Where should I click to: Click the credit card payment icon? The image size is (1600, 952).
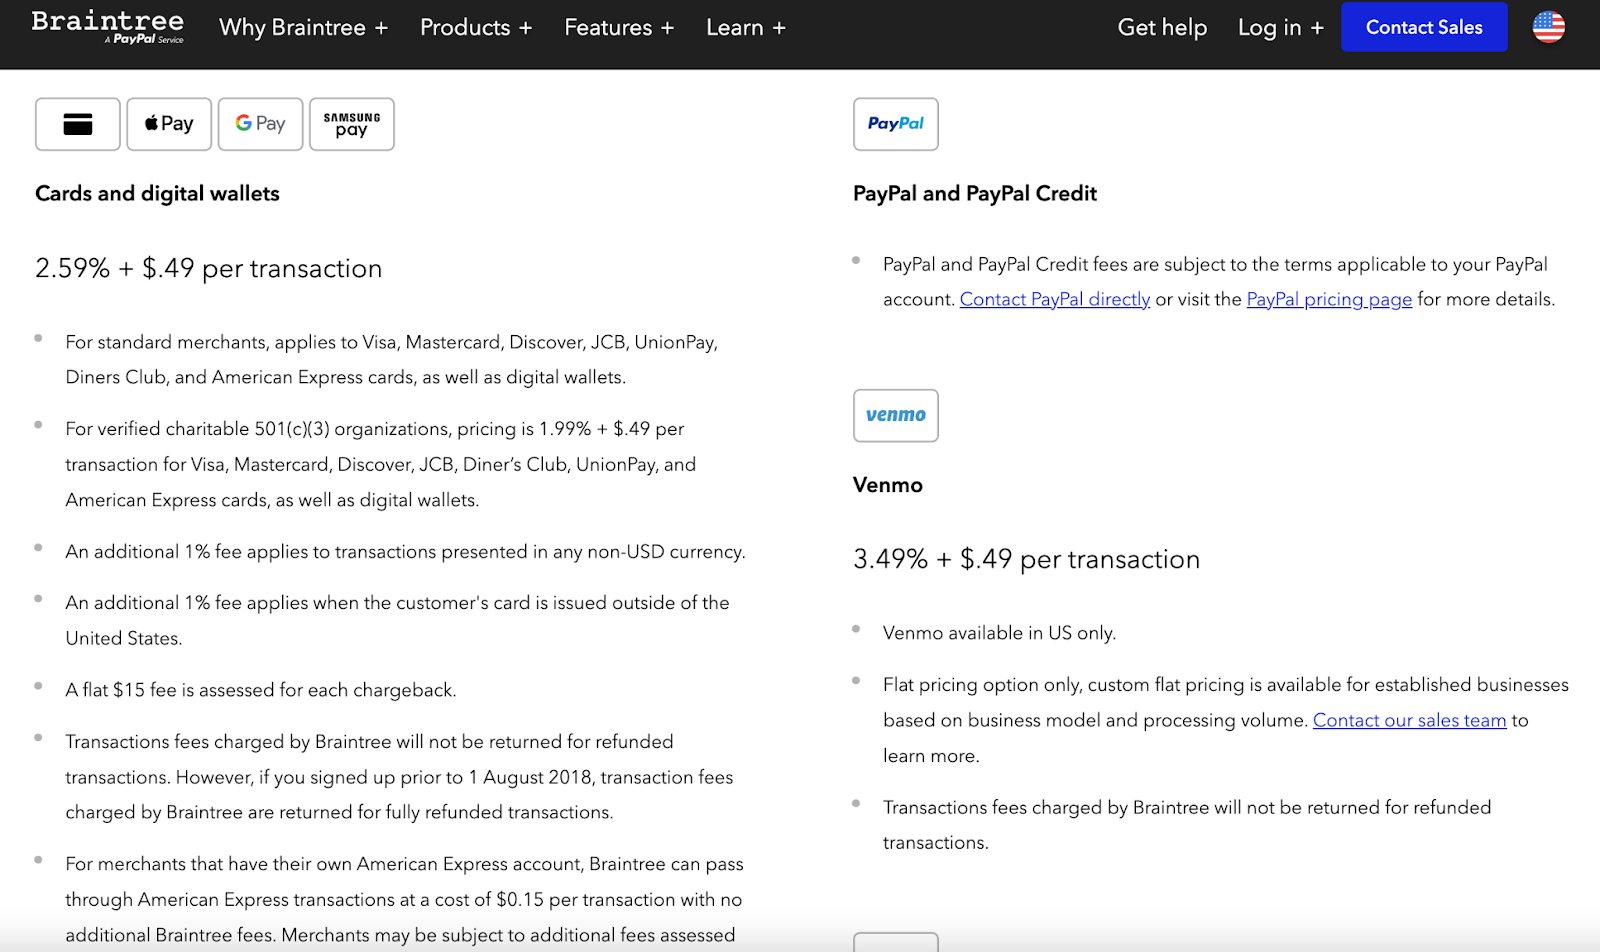[78, 124]
